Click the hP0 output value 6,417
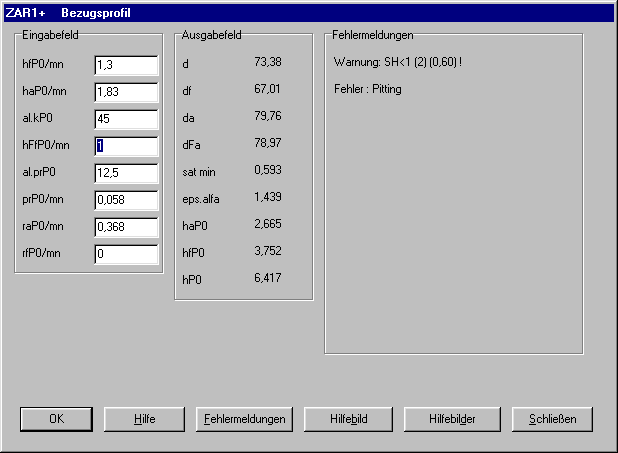The image size is (618, 453). point(267,276)
